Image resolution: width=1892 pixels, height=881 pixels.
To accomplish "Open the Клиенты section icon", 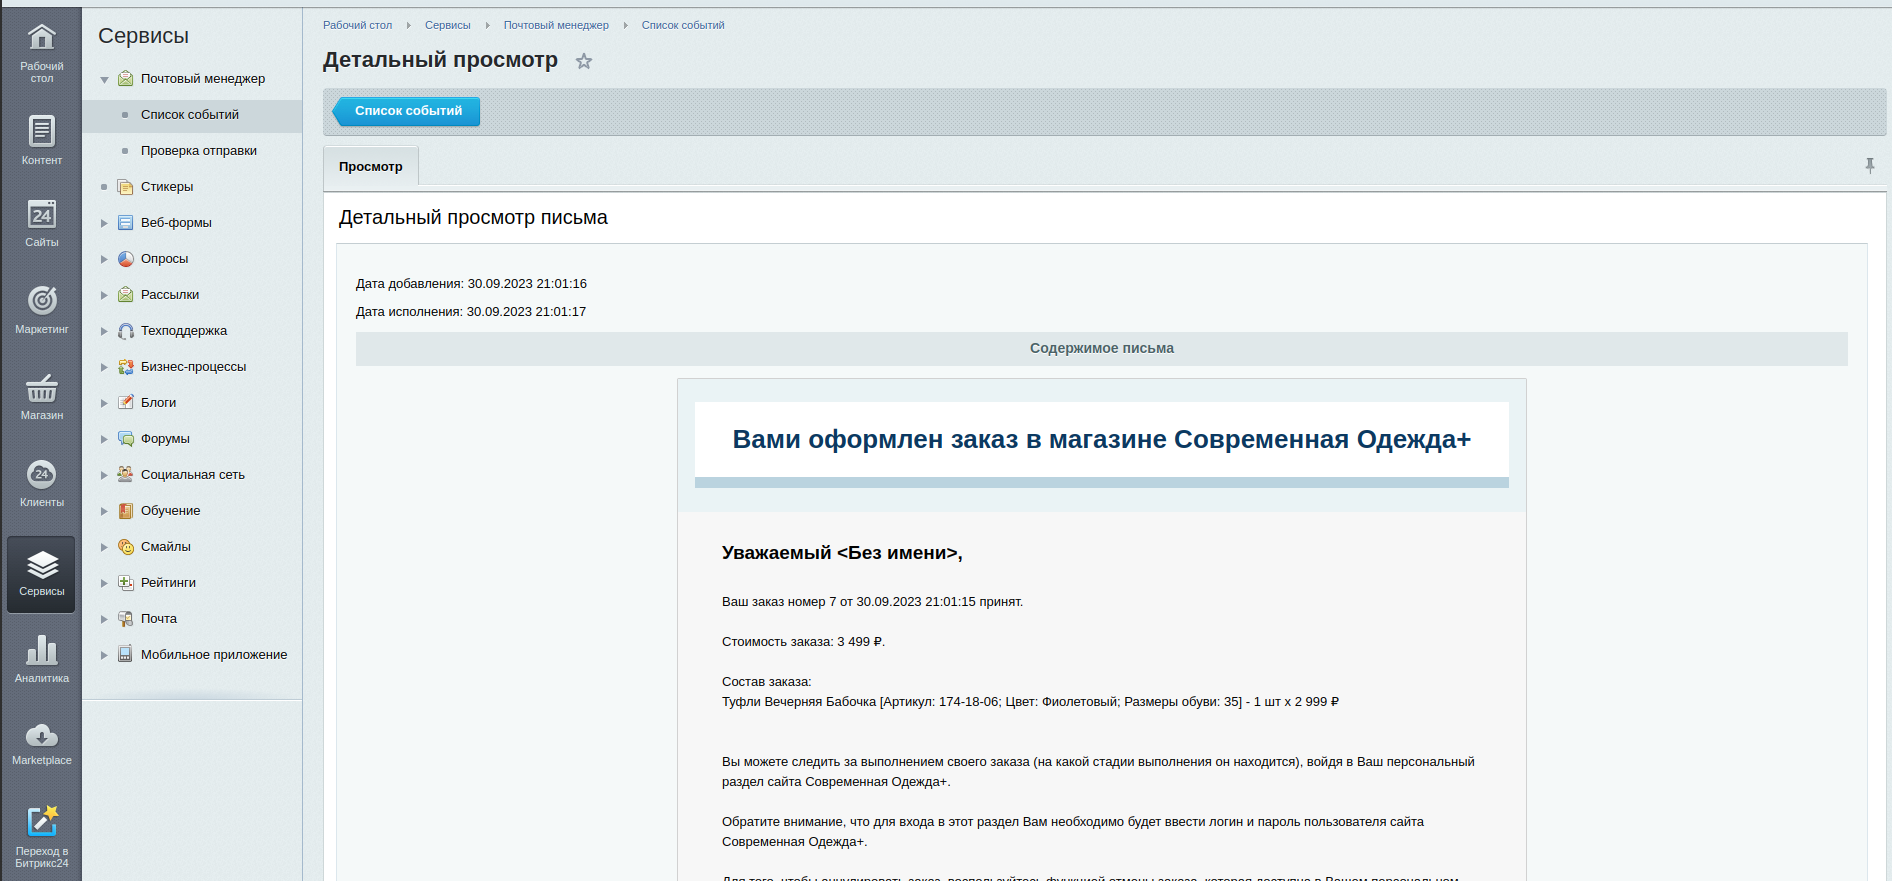I will pyautogui.click(x=41, y=475).
